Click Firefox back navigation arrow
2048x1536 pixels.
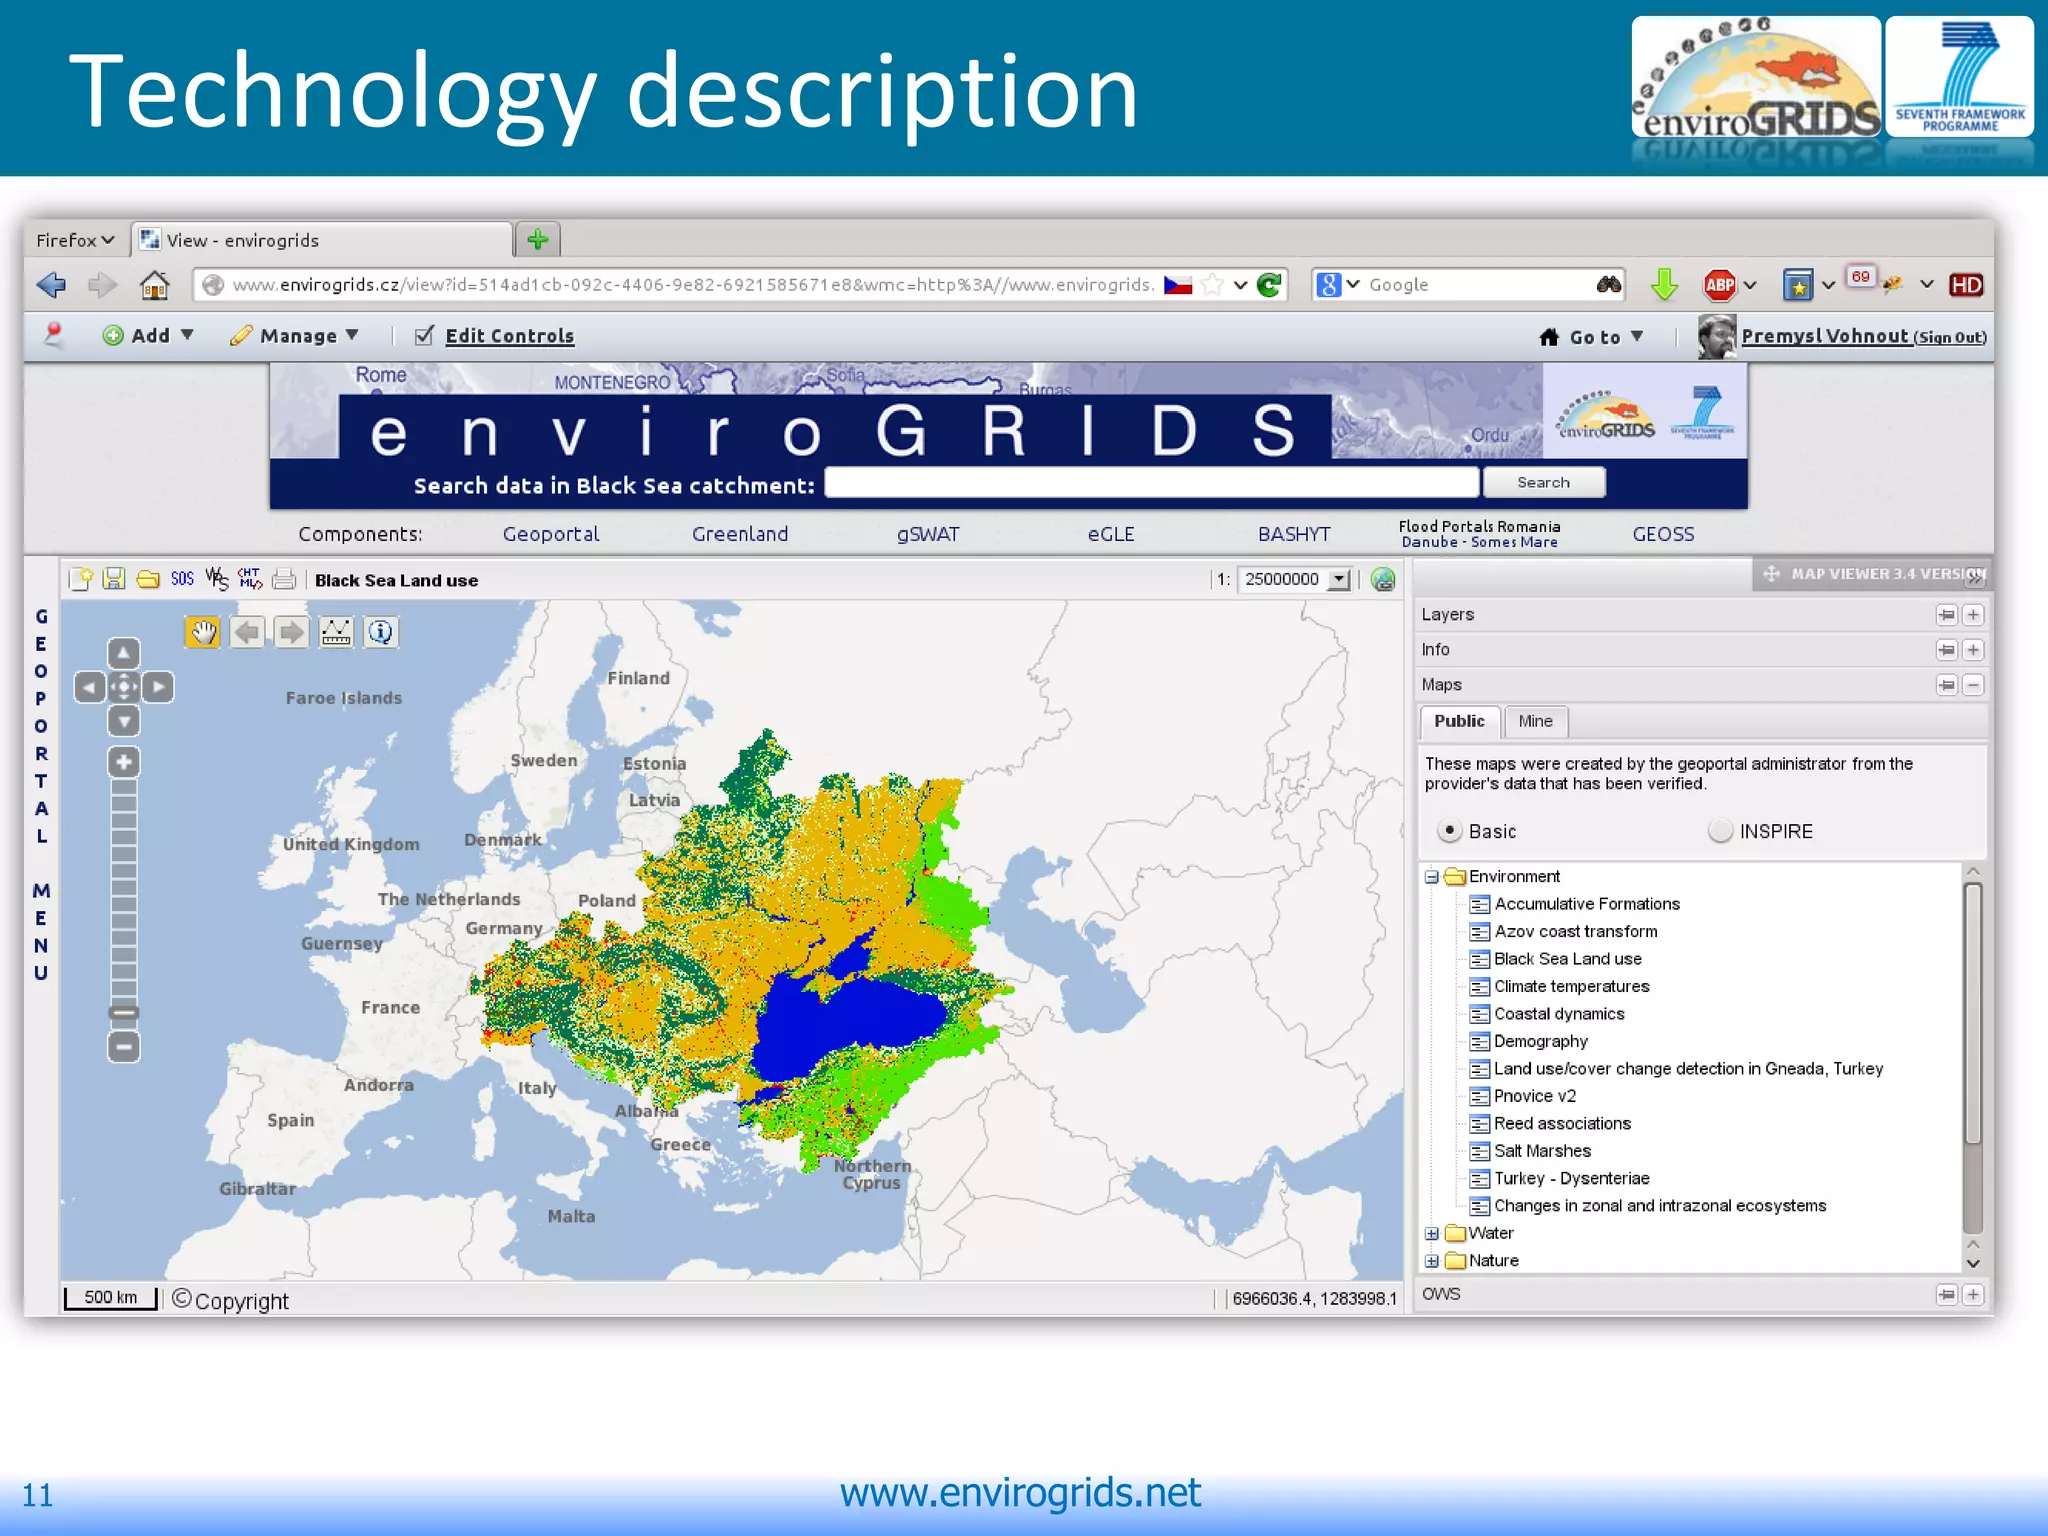[51, 285]
